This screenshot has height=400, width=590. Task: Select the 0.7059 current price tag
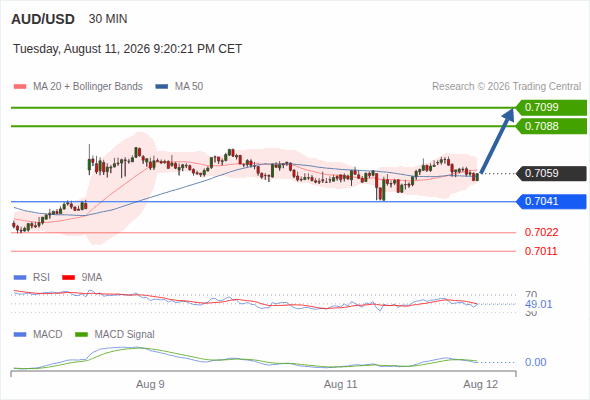[x=551, y=173]
